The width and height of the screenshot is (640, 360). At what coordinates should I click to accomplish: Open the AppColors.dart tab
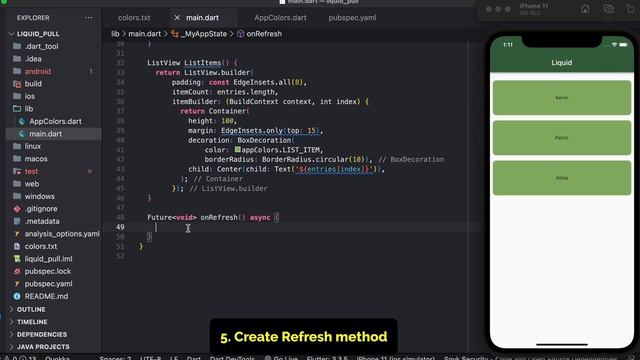click(x=280, y=18)
